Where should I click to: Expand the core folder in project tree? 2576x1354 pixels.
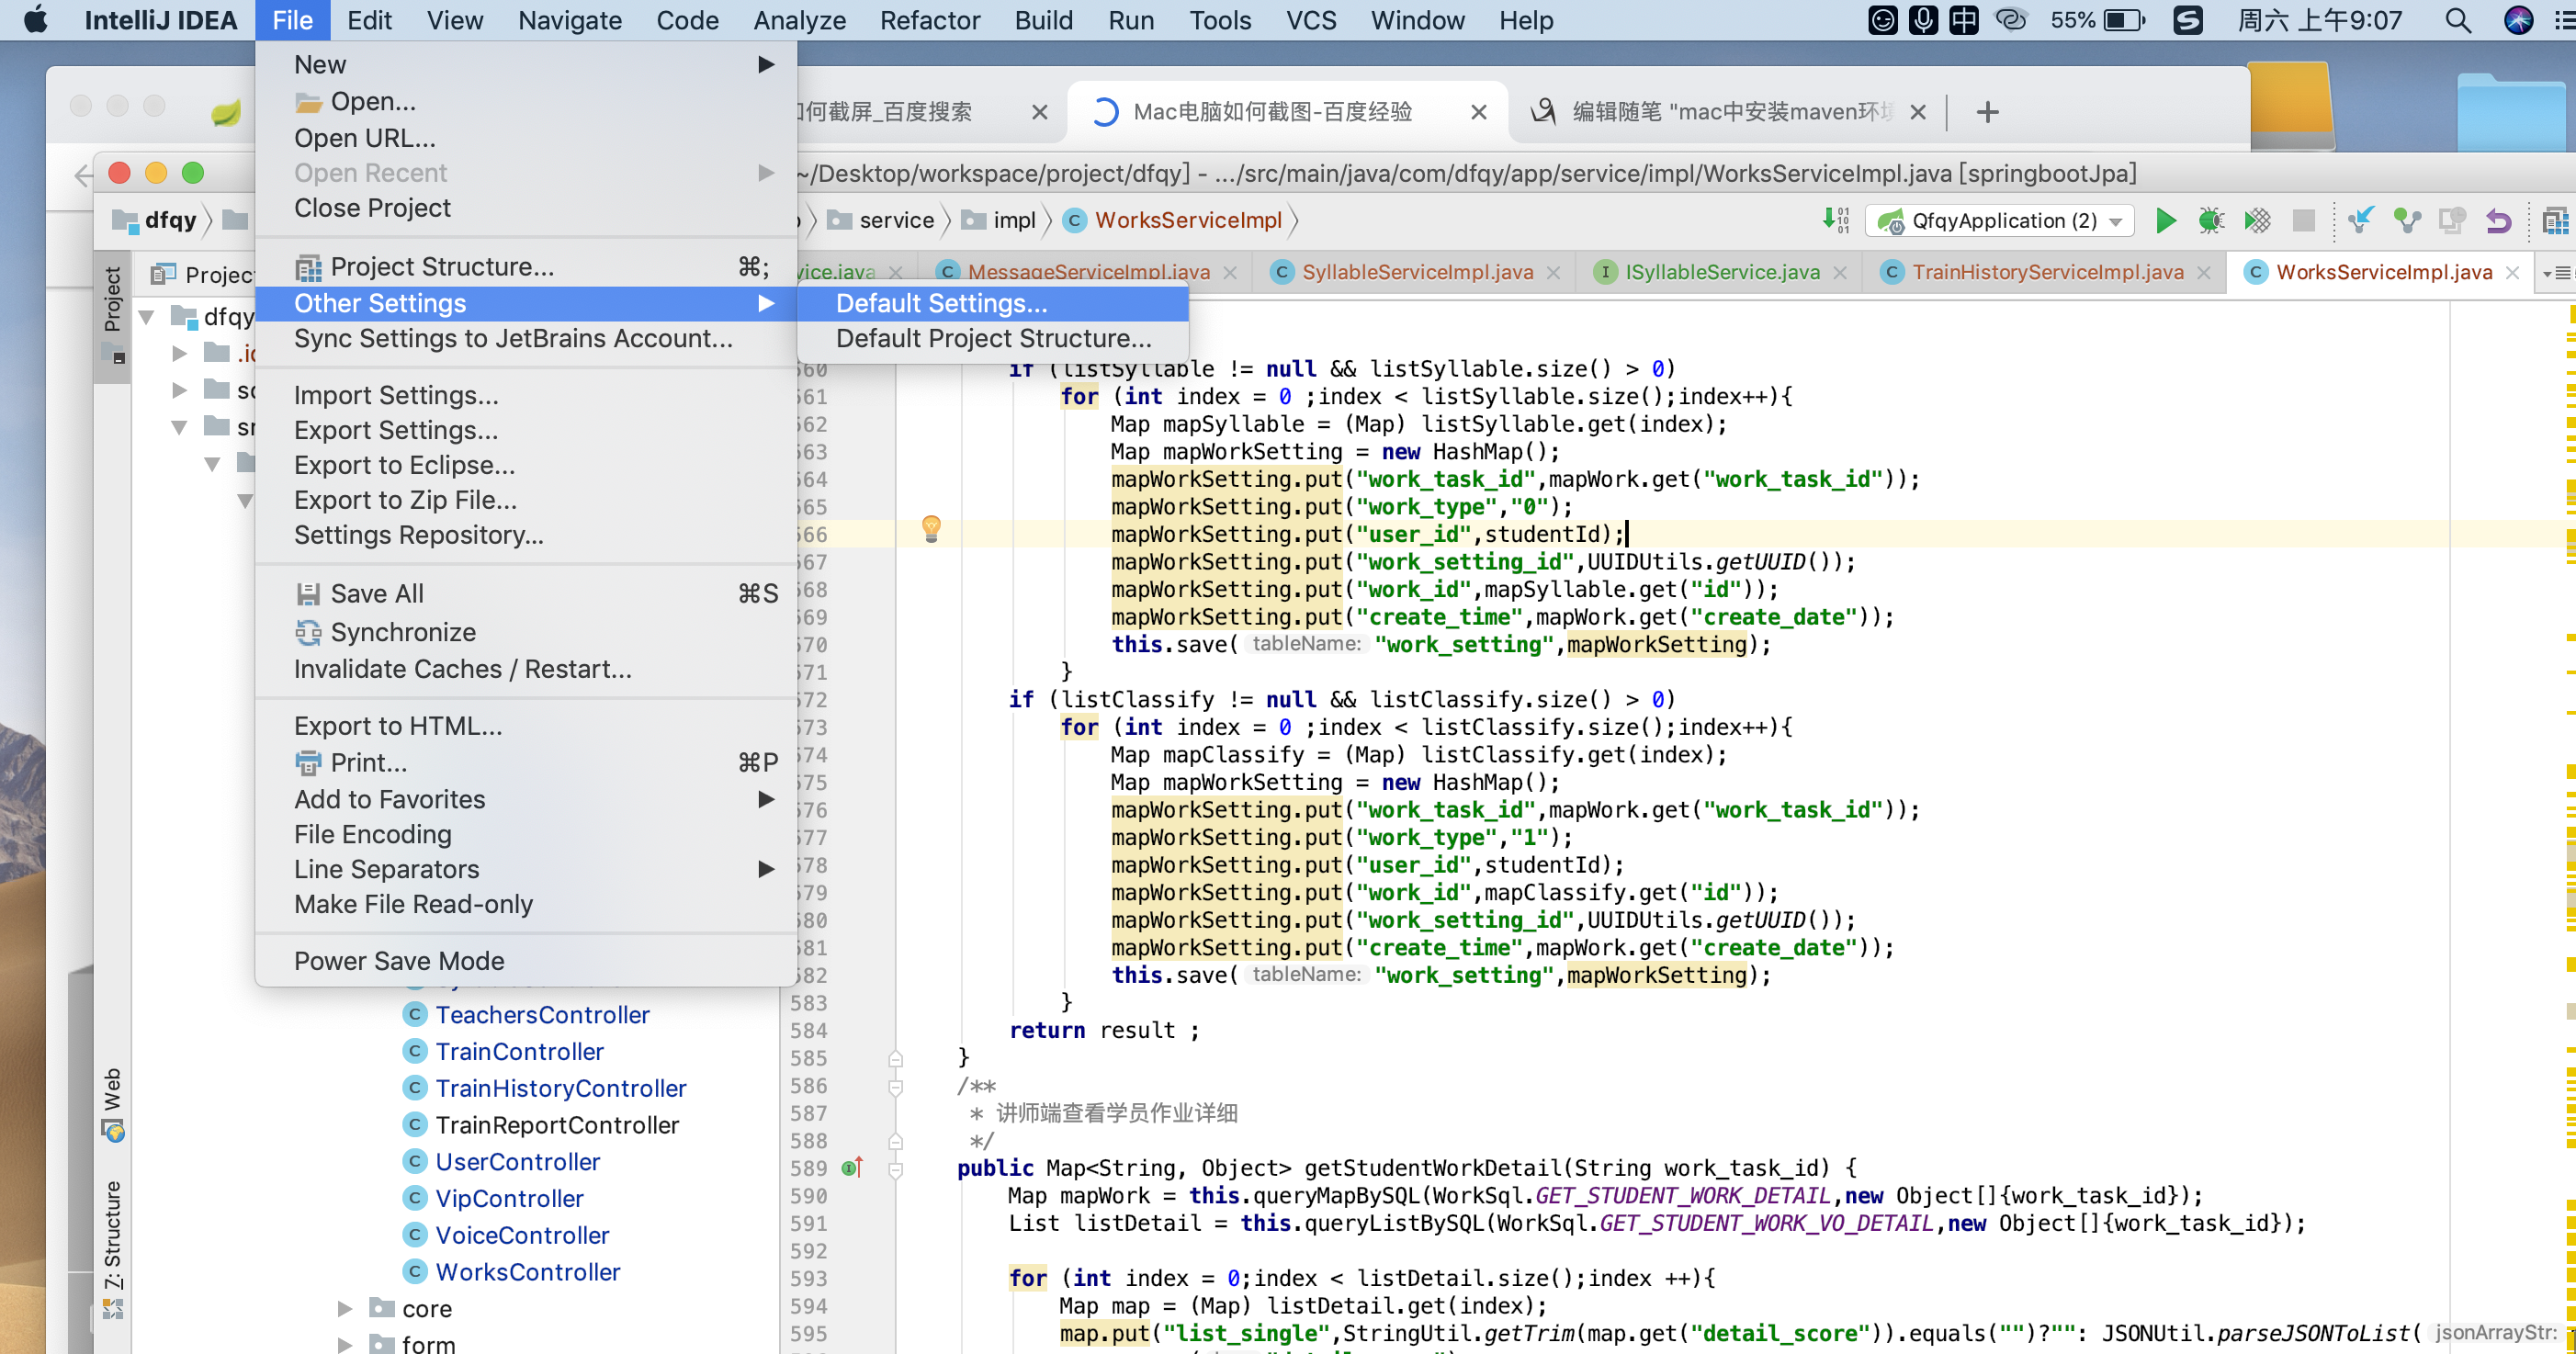pos(345,1308)
